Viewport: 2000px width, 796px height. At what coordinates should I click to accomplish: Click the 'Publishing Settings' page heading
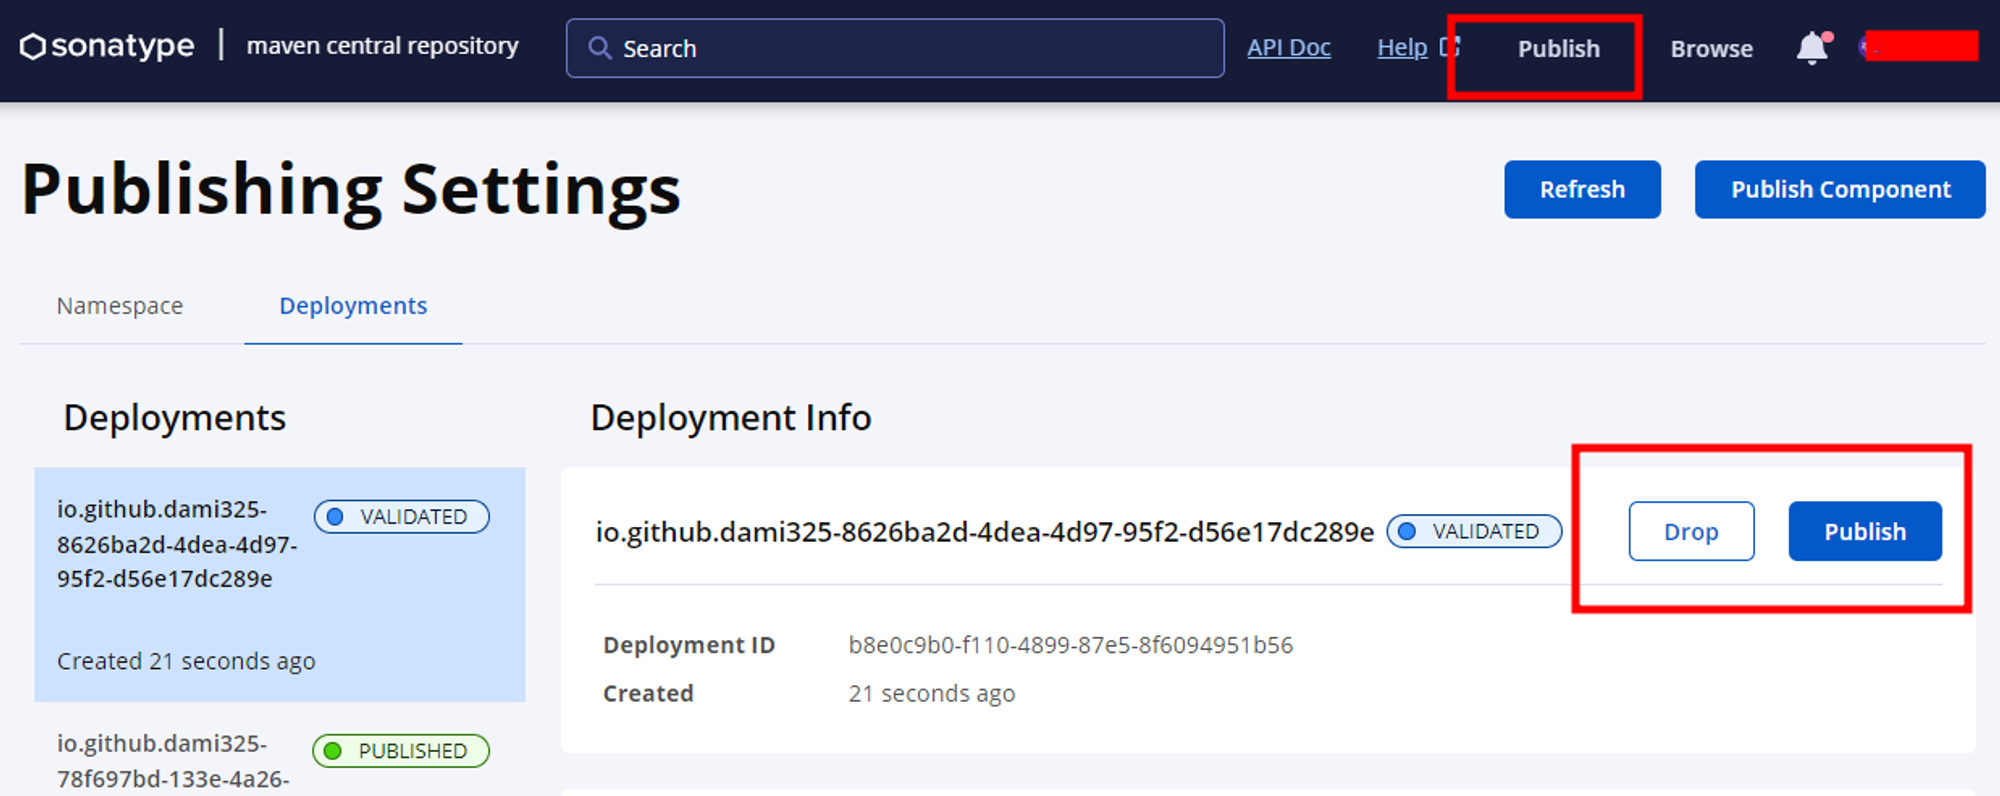pyautogui.click(x=351, y=190)
